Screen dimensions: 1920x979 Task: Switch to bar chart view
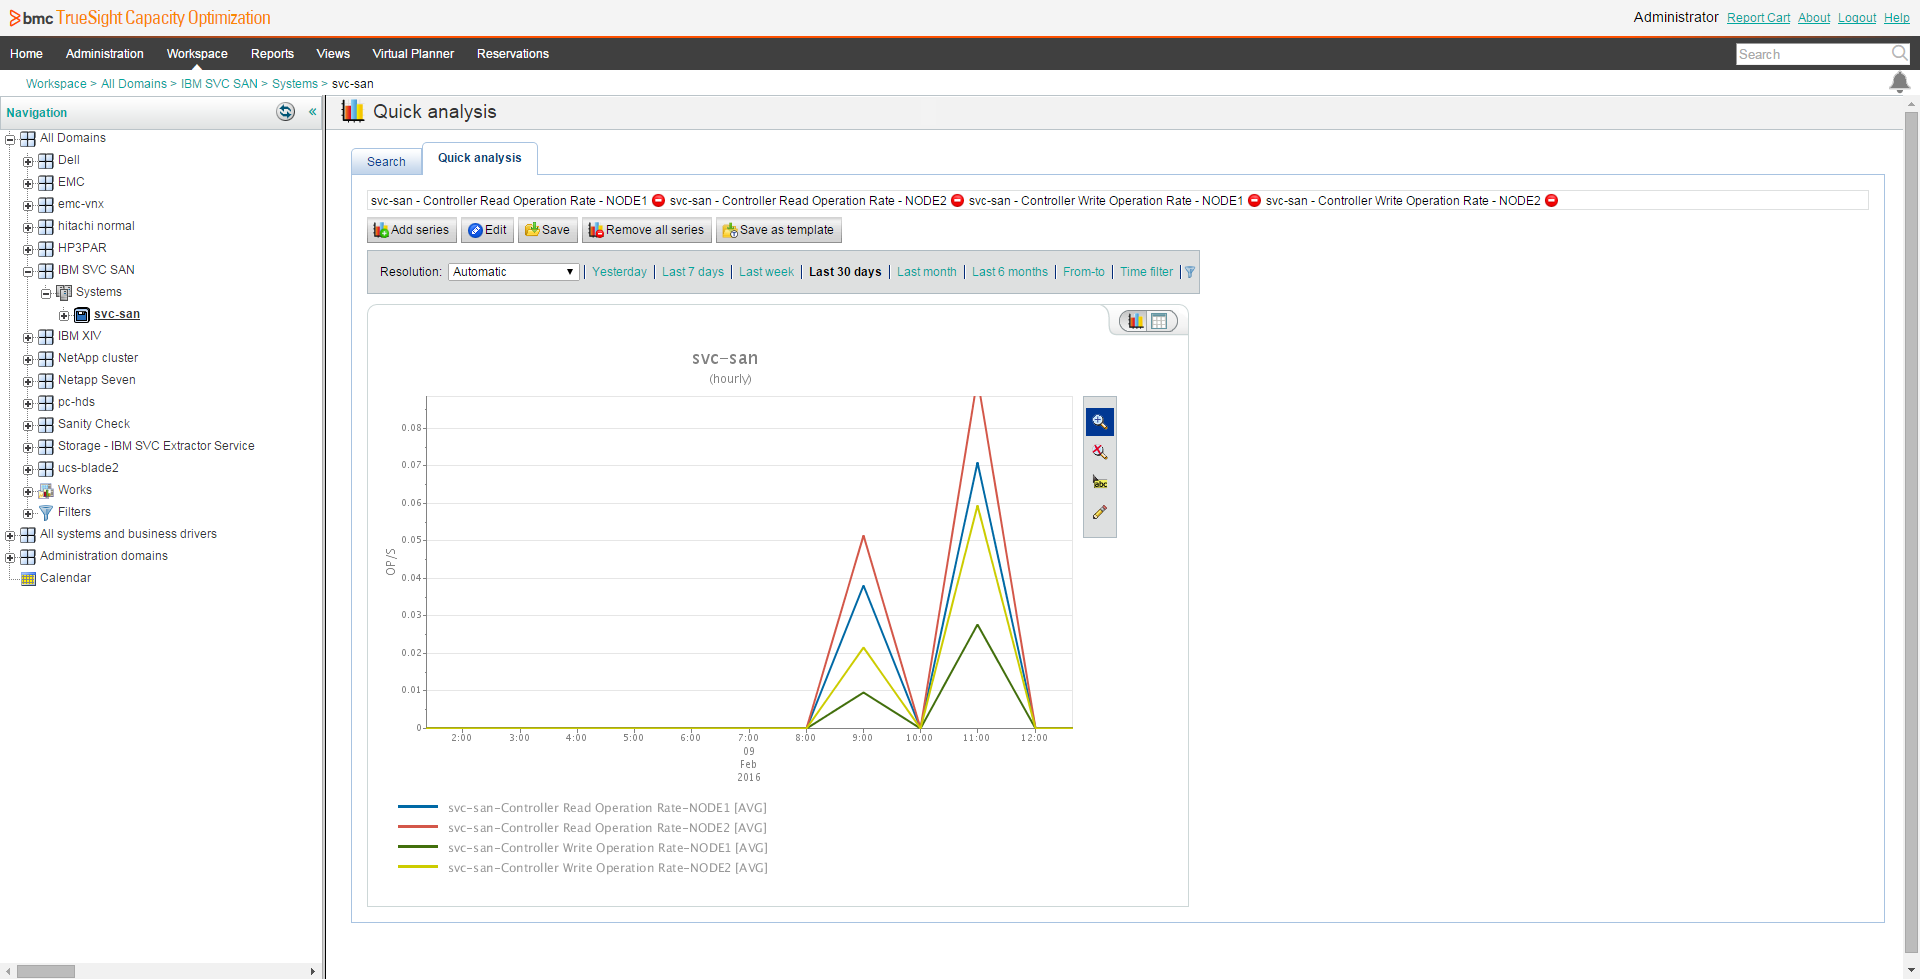click(x=1136, y=321)
